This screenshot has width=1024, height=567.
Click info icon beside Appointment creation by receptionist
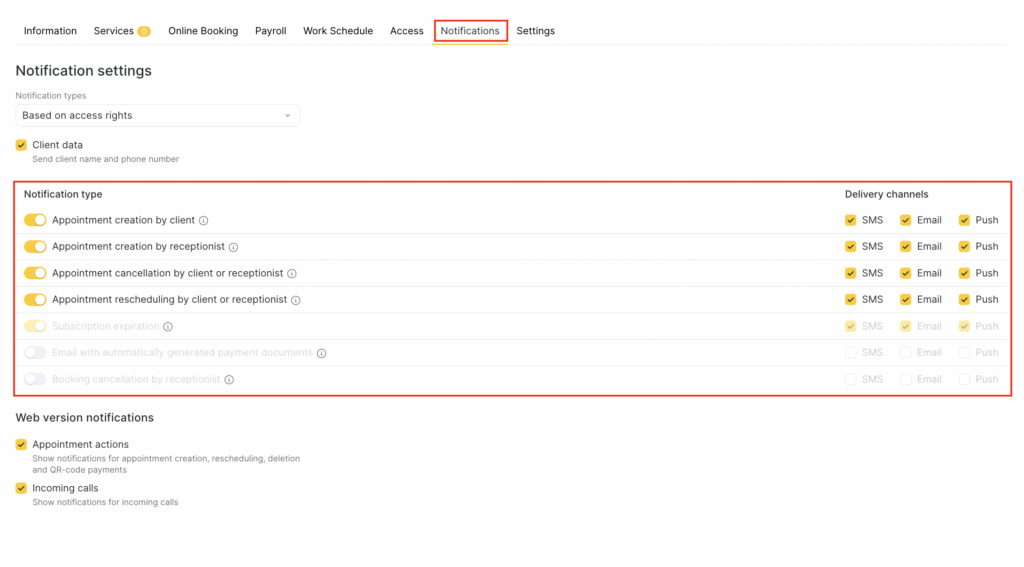(x=233, y=247)
